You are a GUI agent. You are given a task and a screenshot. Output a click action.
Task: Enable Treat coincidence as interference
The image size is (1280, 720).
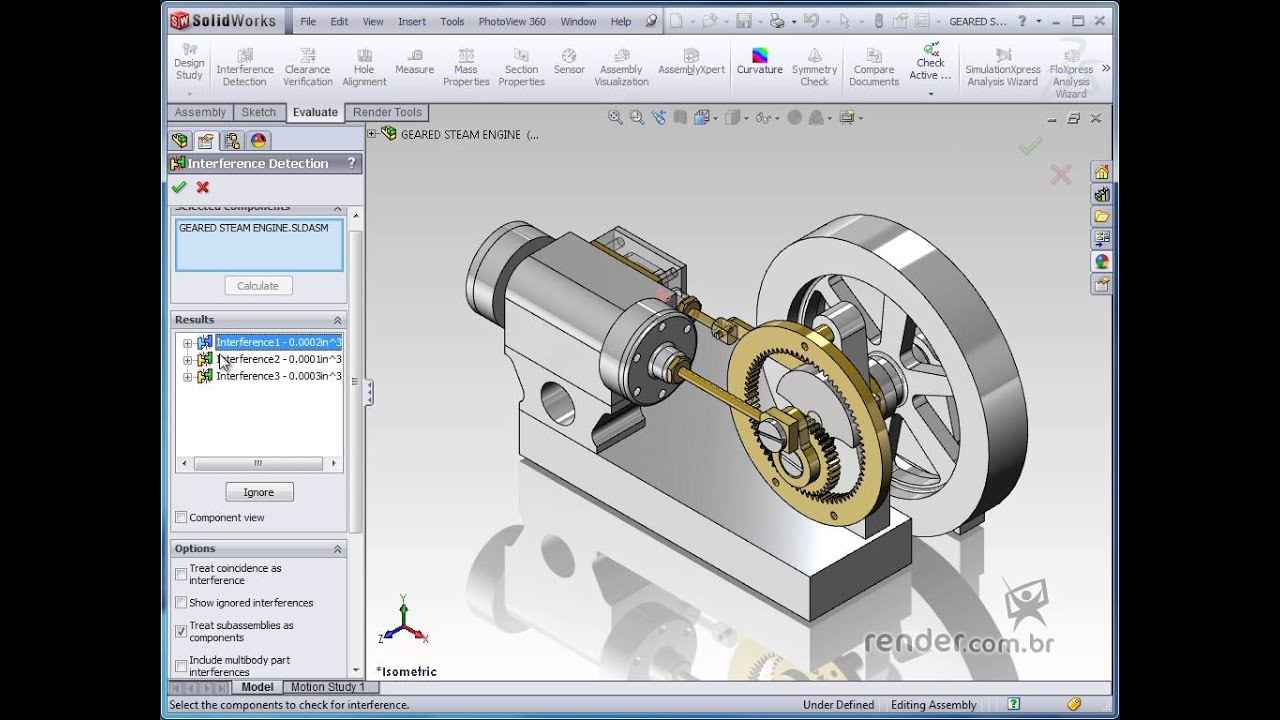pyautogui.click(x=181, y=574)
